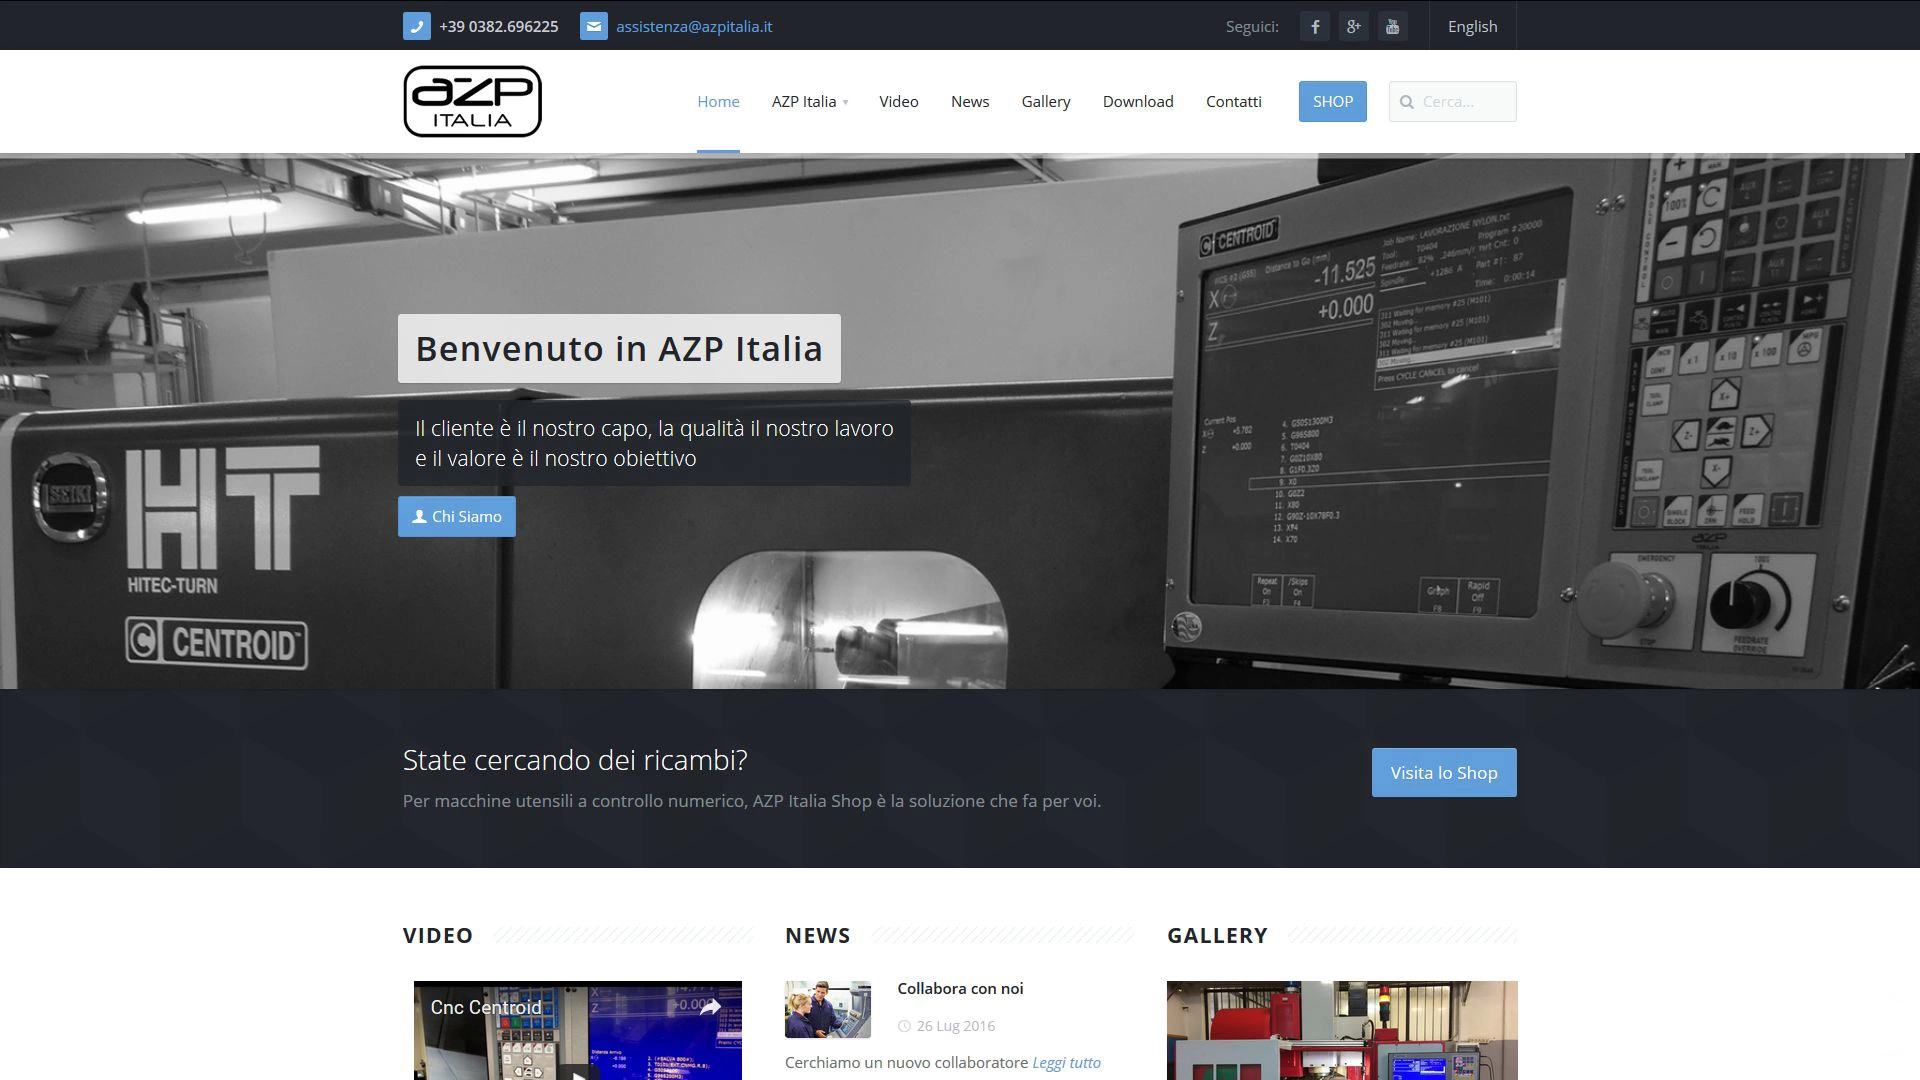The height and width of the screenshot is (1080, 1920).
Task: Go to the Home menu item
Action: coord(718,102)
